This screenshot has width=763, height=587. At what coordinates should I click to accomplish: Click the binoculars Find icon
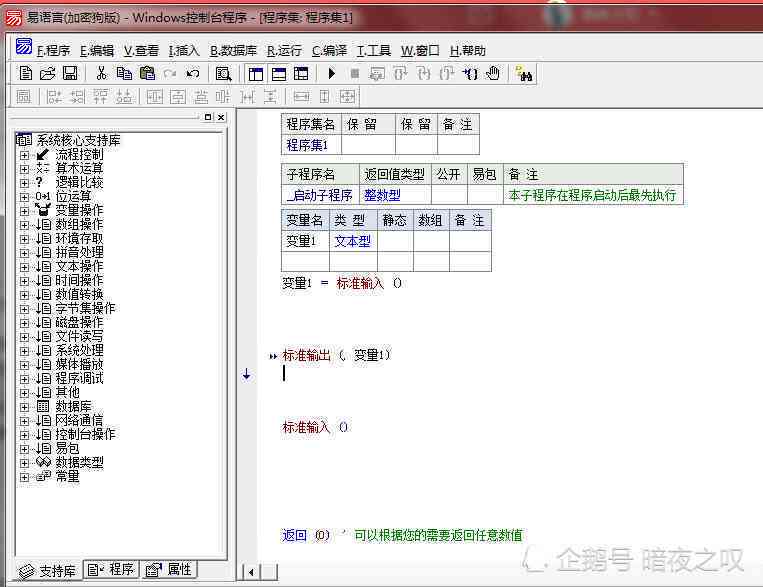click(x=523, y=73)
